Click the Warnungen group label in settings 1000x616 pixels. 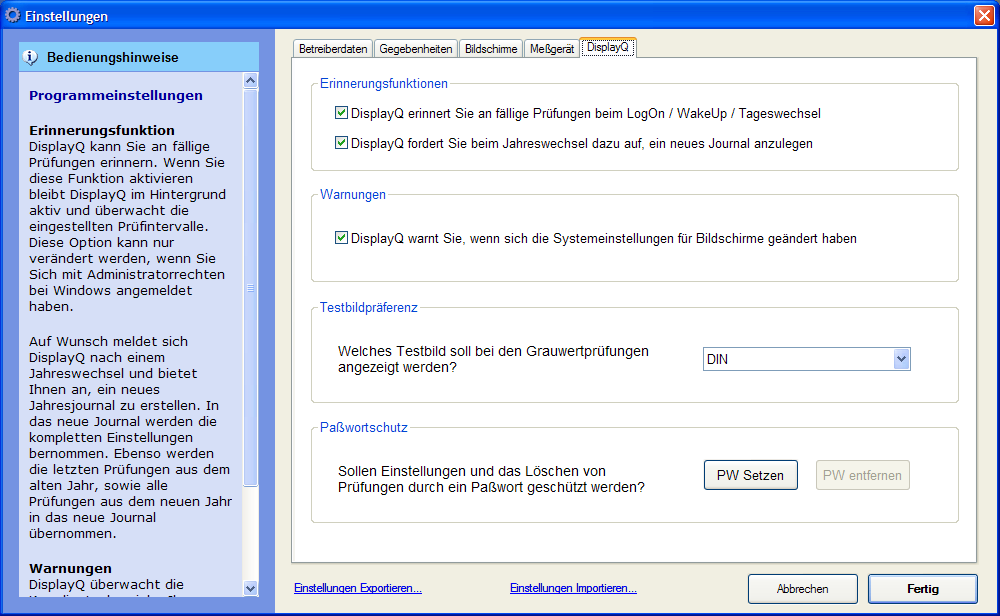(x=353, y=194)
